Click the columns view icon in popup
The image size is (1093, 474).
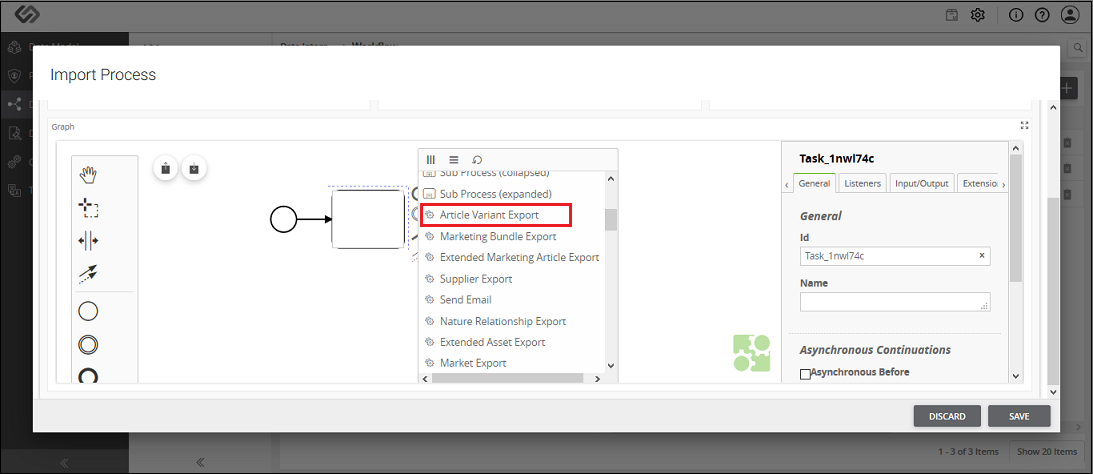[x=431, y=160]
